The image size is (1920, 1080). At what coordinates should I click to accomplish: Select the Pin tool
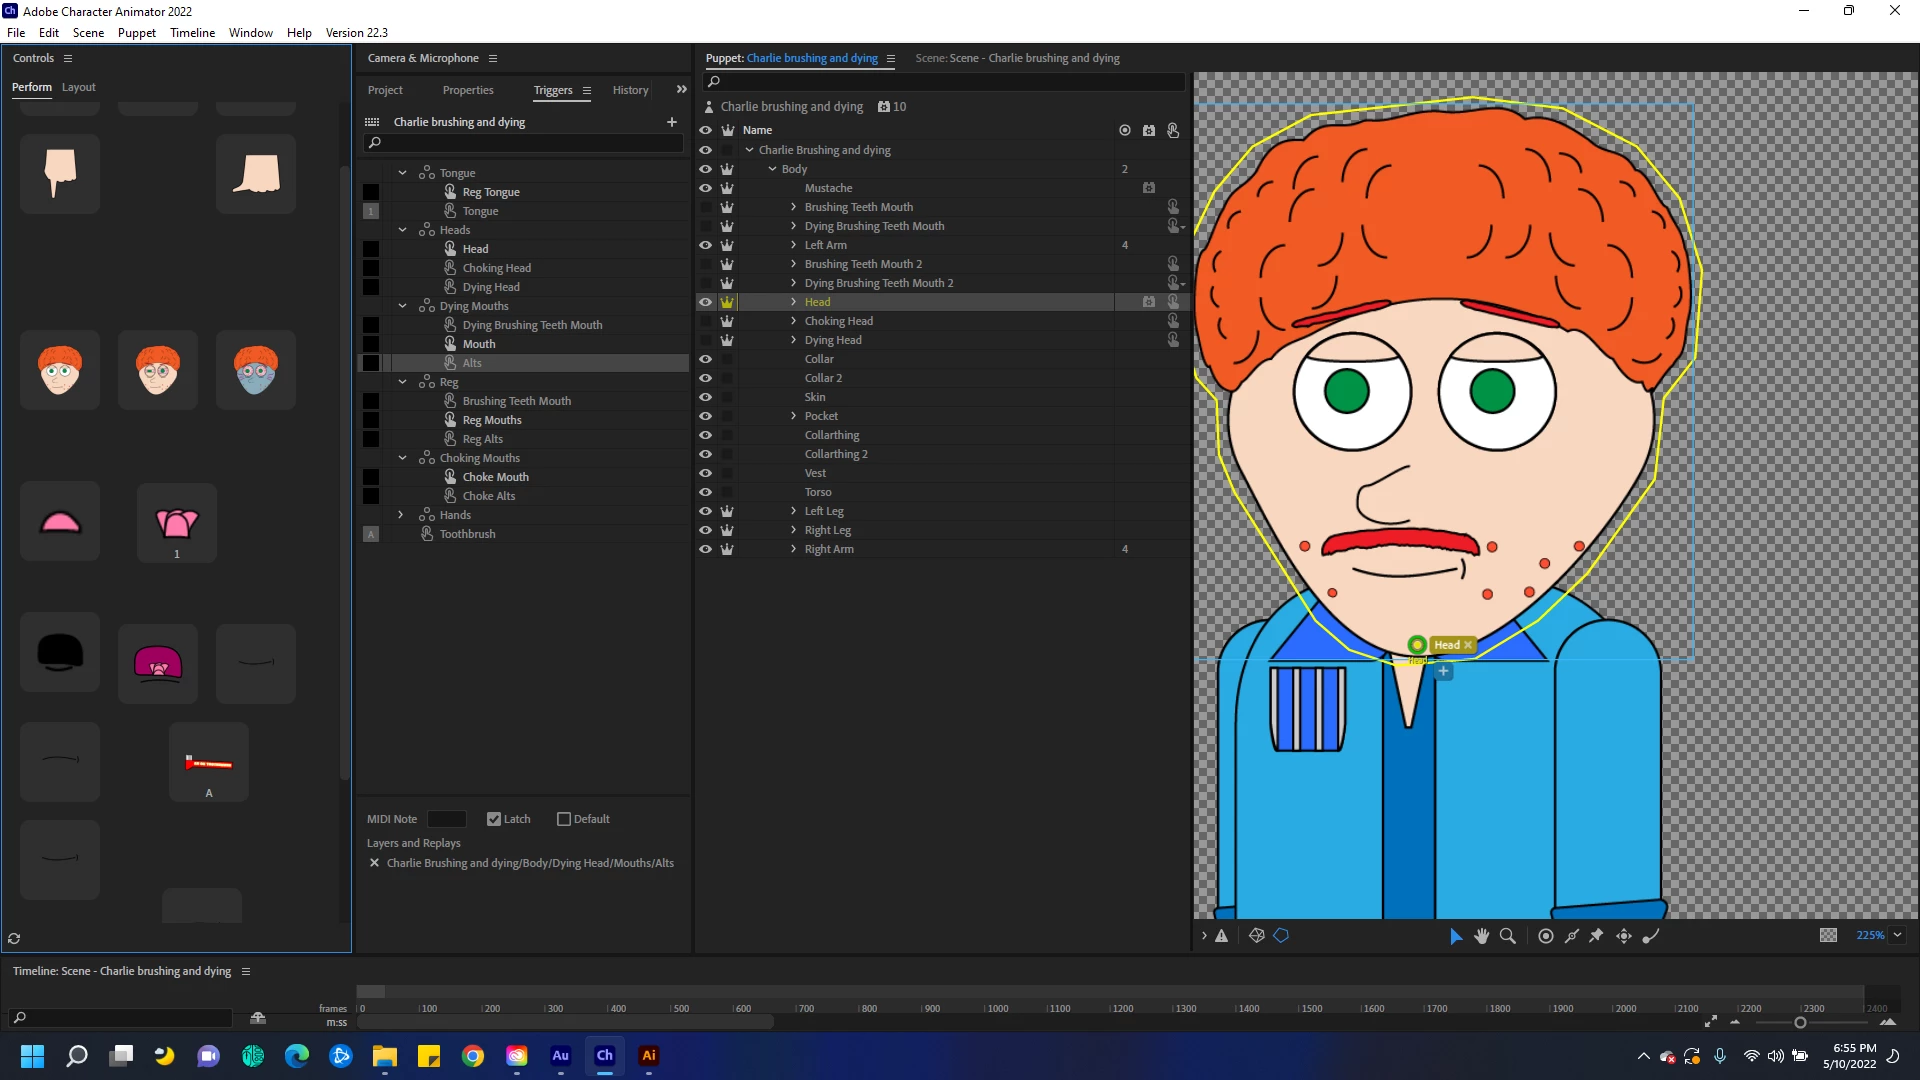(1596, 936)
